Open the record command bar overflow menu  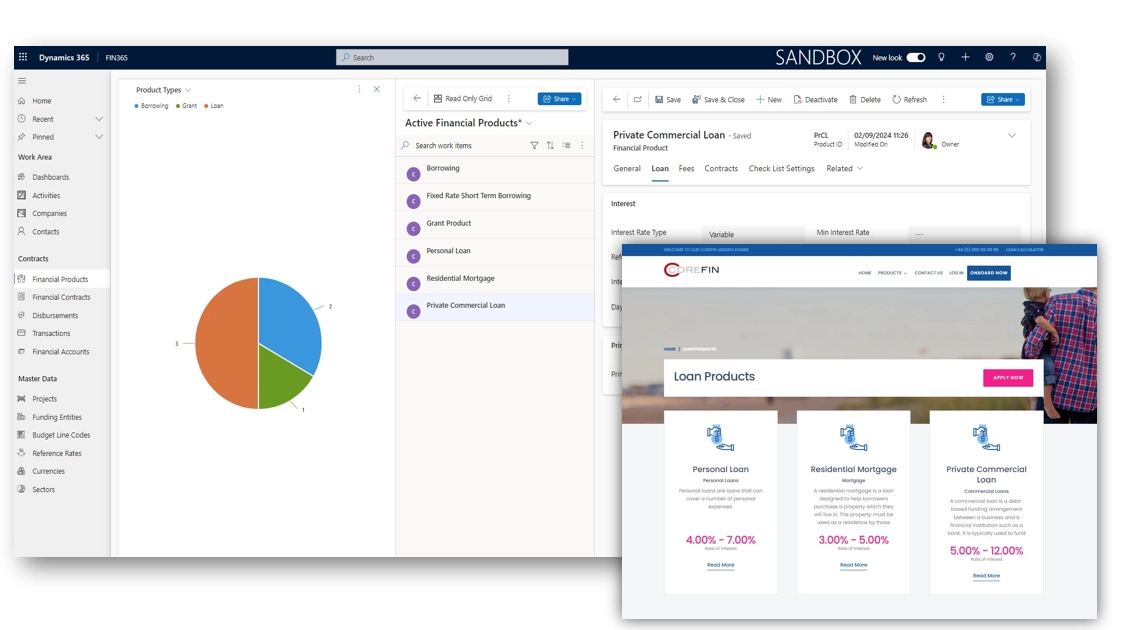coord(943,99)
